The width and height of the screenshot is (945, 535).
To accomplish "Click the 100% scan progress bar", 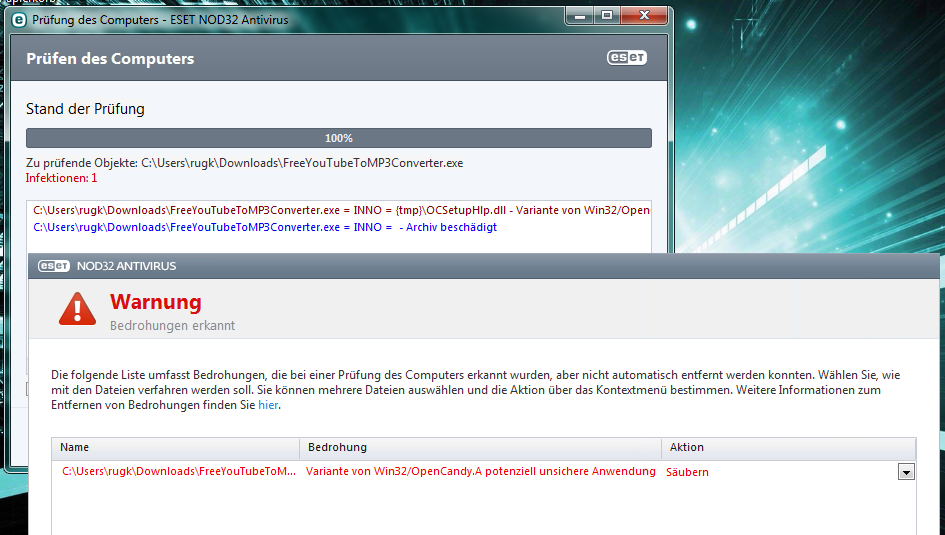I will point(338,138).
